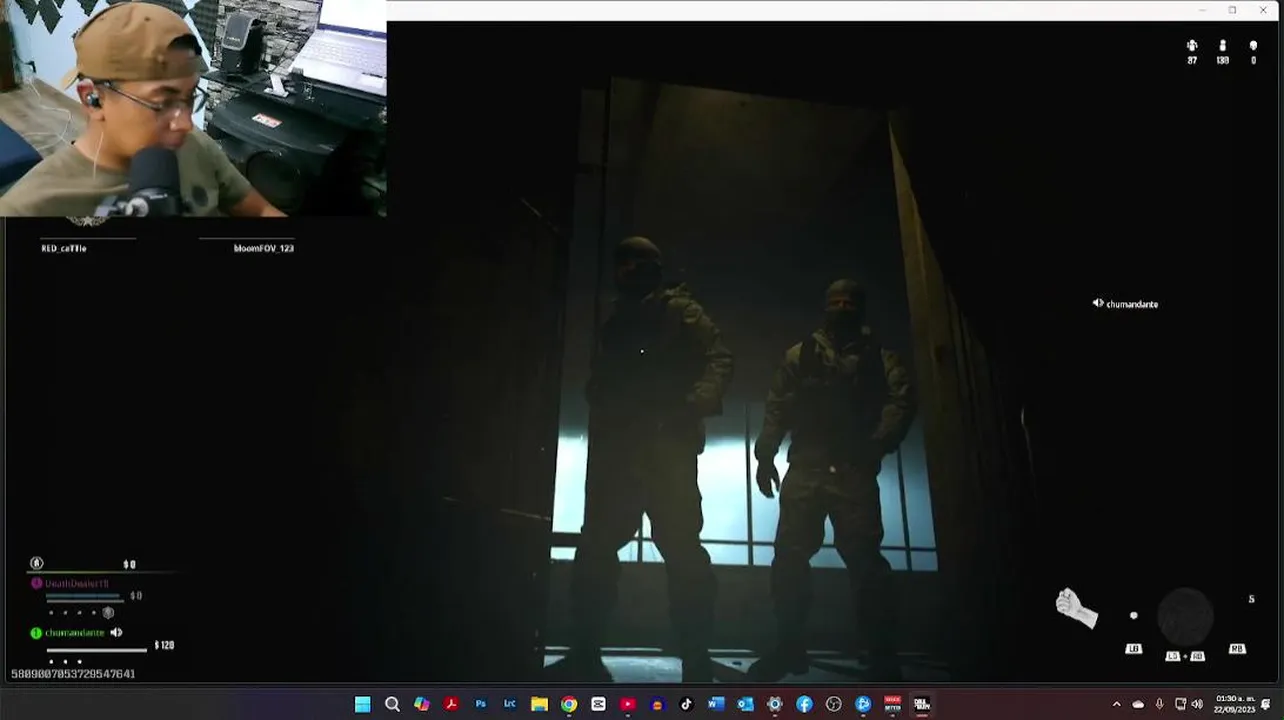Open Call of Duty taskbar icon

(x=922, y=704)
